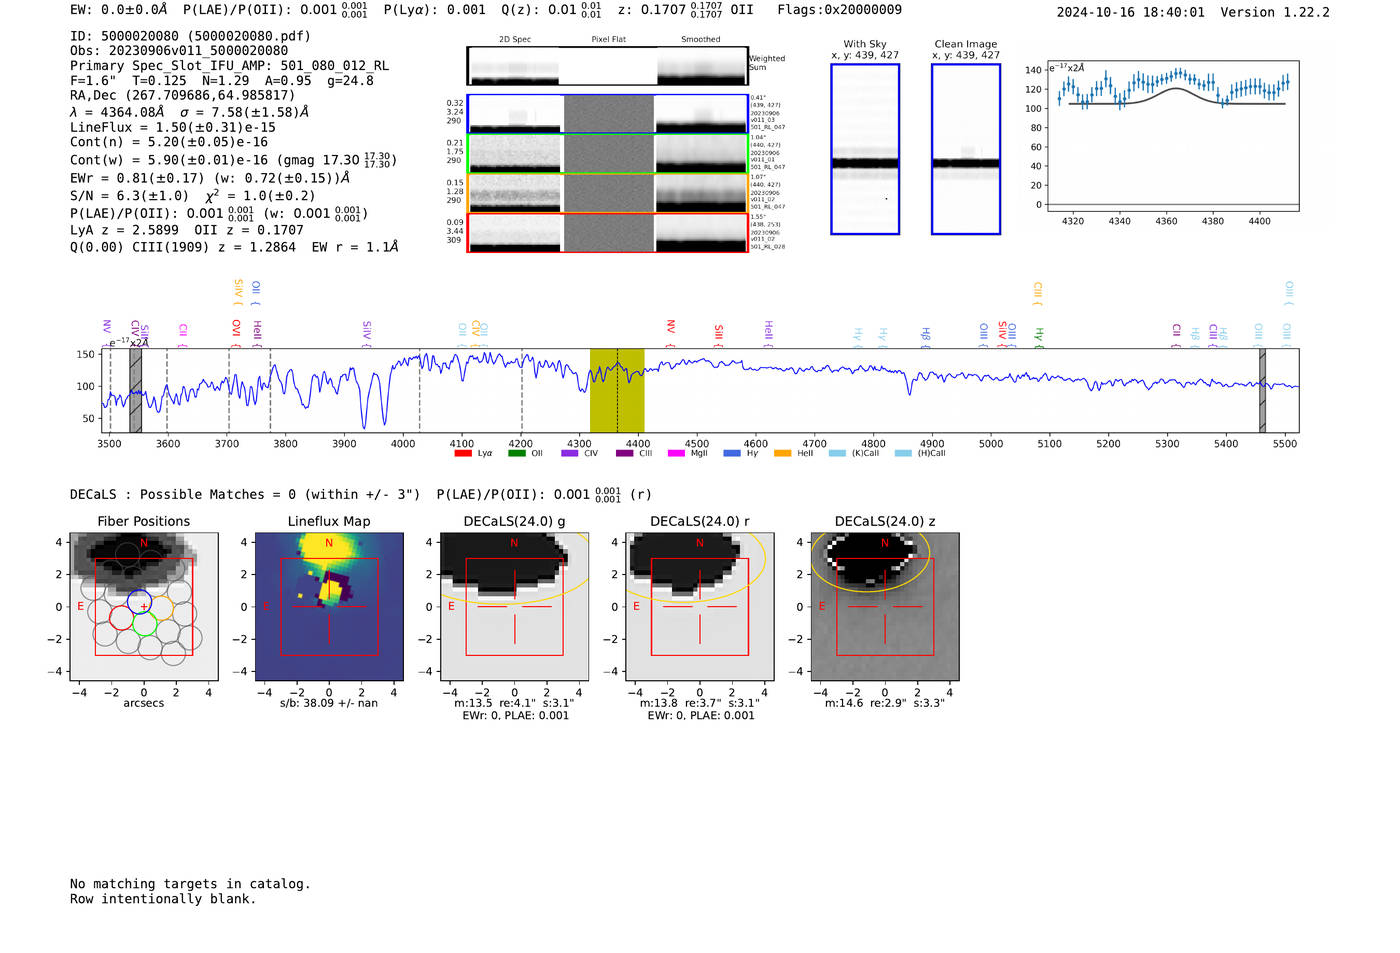1400x953 pixels.
Task: Select the blue Hγ legend swatch
Action: click(732, 454)
